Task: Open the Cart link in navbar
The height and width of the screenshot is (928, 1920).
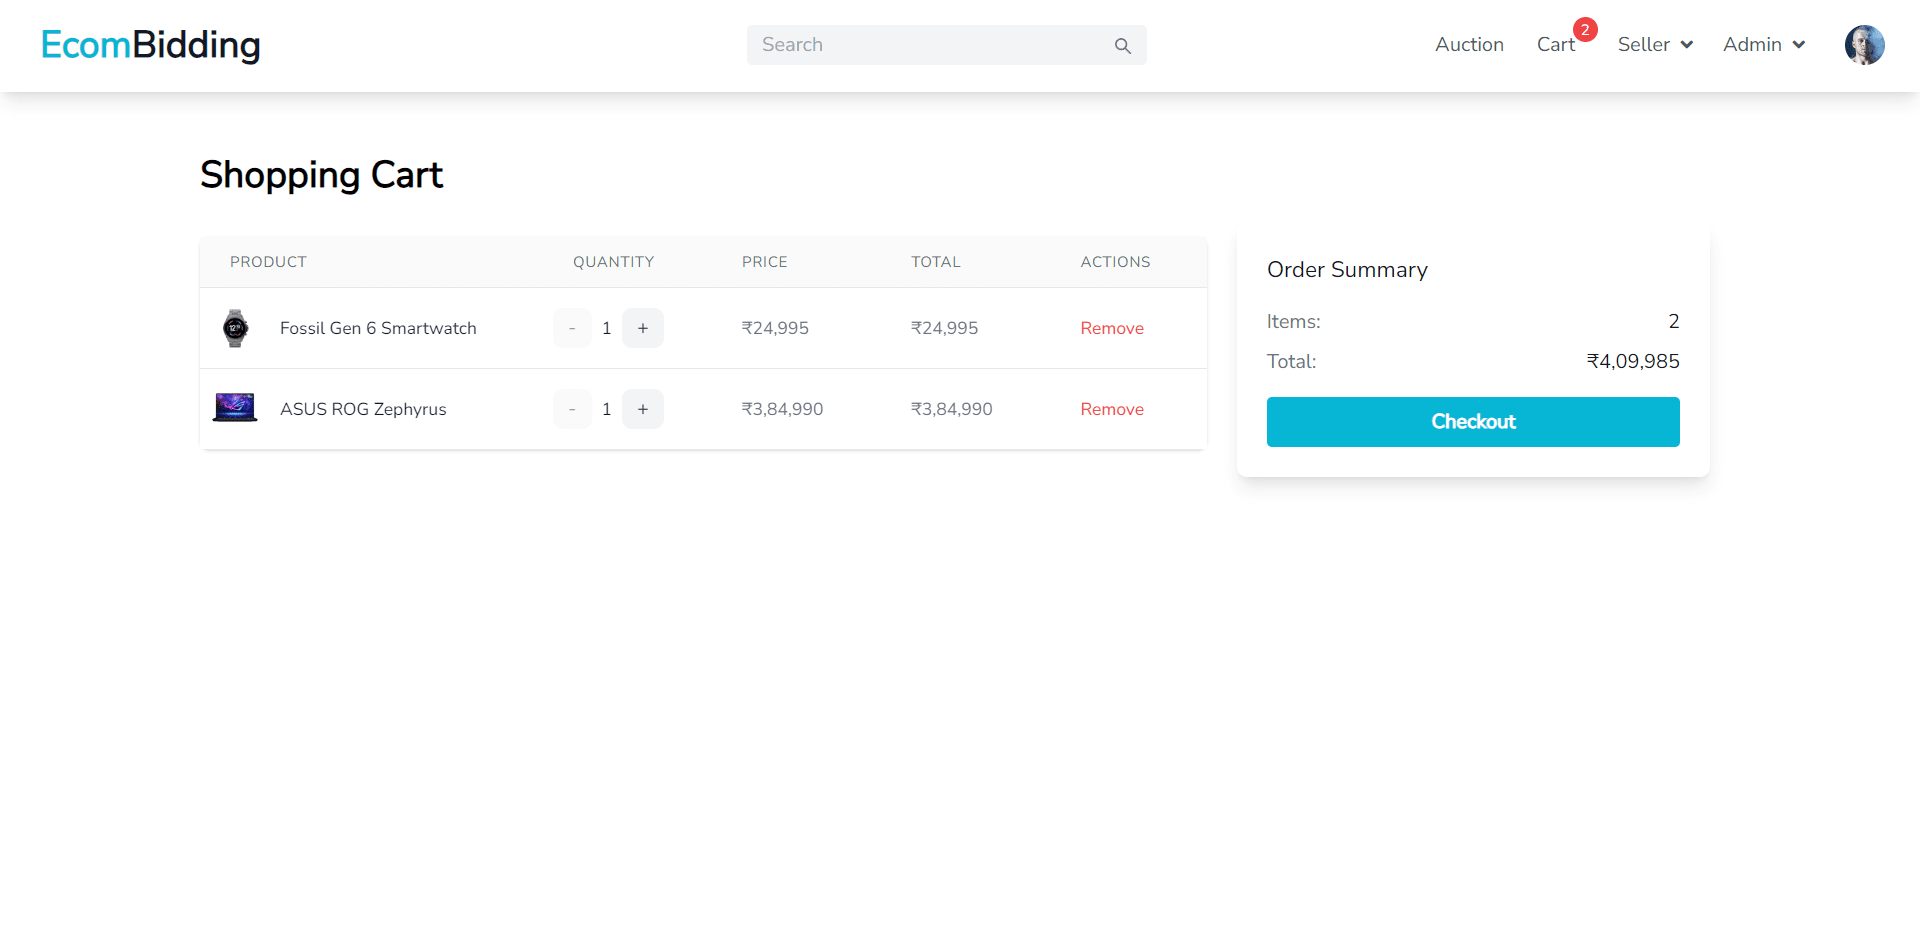Action: [1556, 45]
